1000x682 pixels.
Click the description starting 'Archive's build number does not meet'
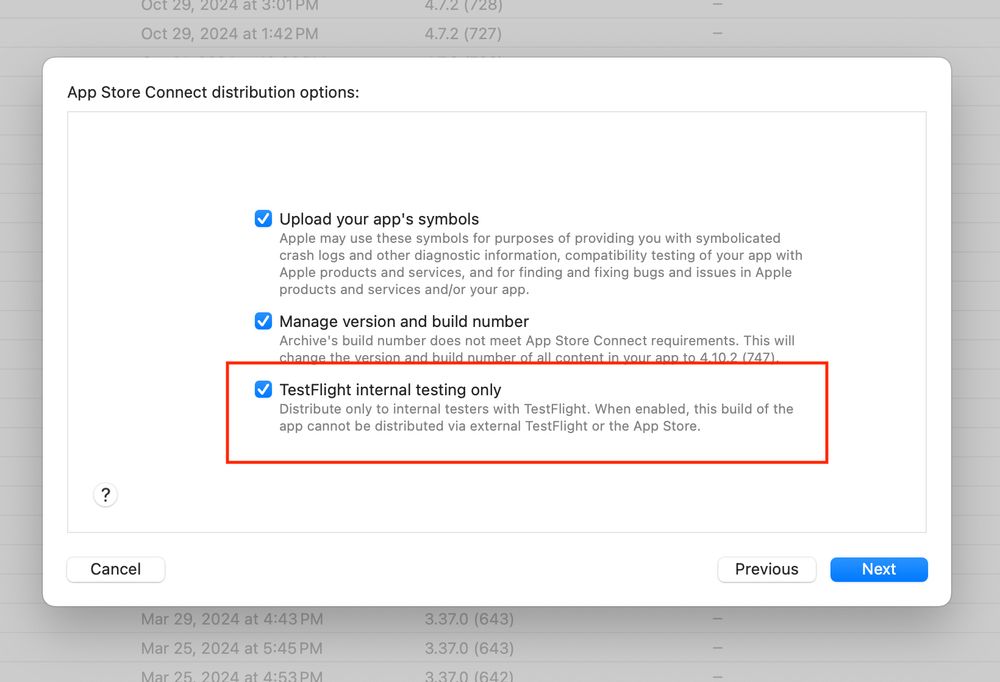537,349
